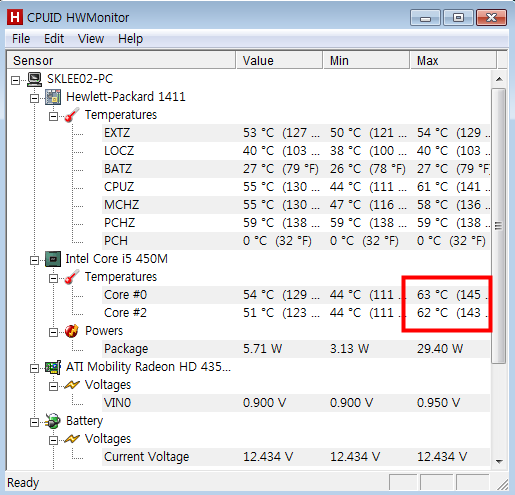Select the BATZ temperature row
The height and width of the screenshot is (495, 515).
coord(296,169)
